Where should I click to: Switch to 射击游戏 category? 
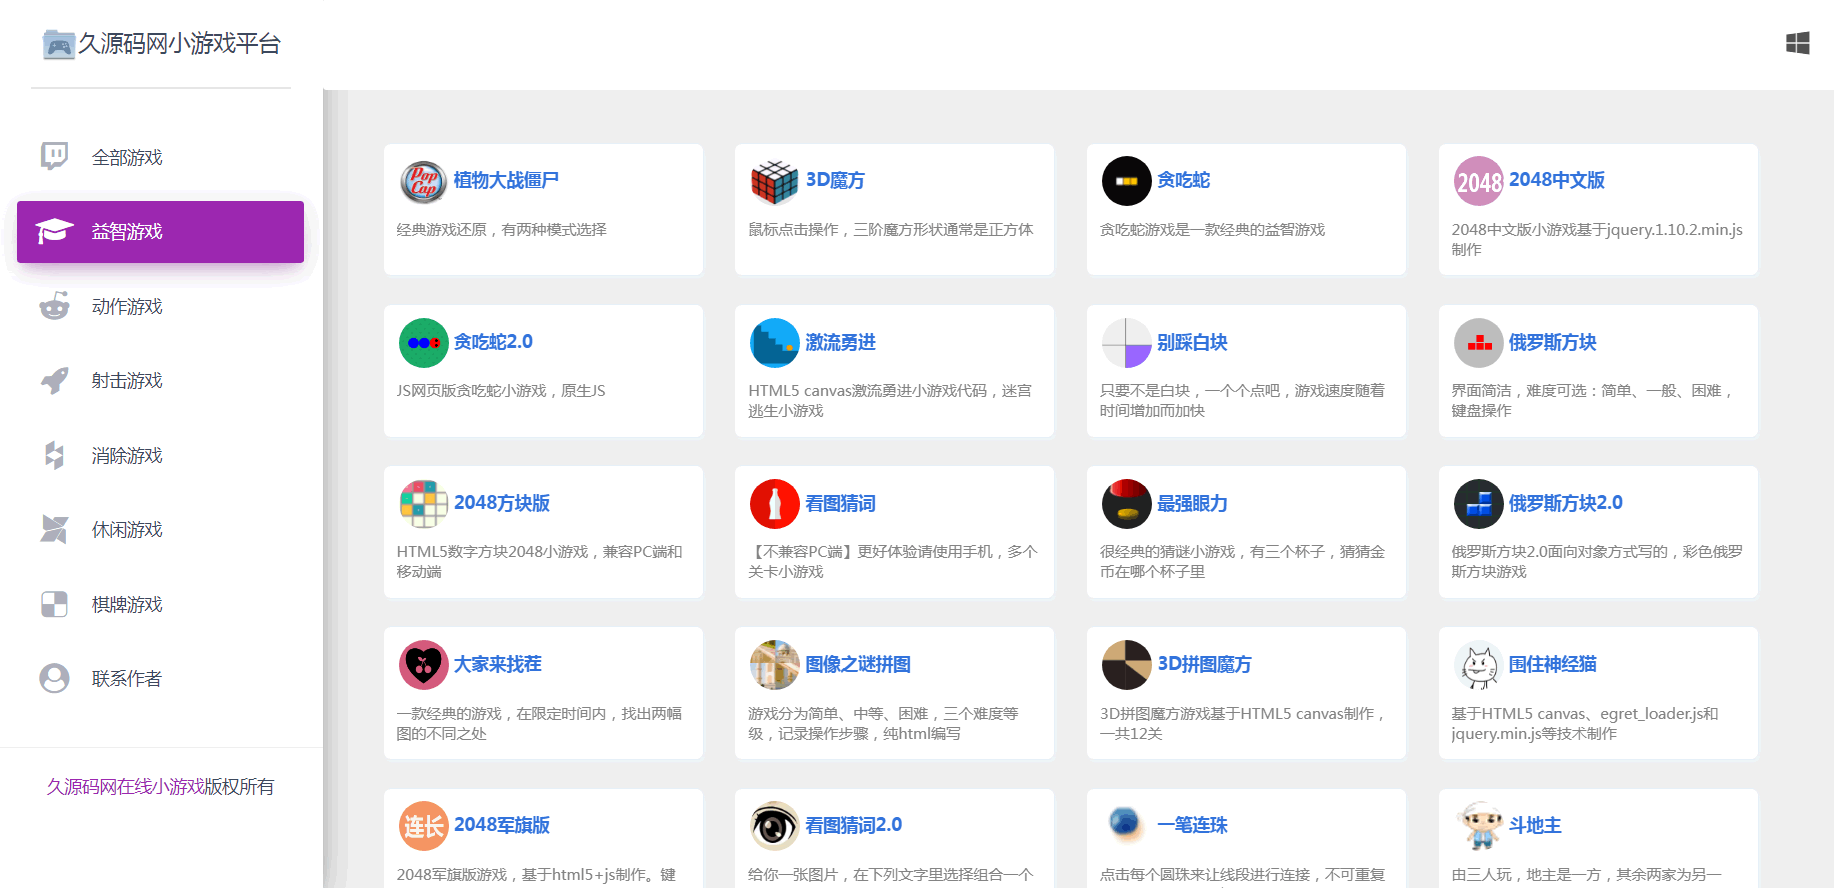(x=126, y=381)
